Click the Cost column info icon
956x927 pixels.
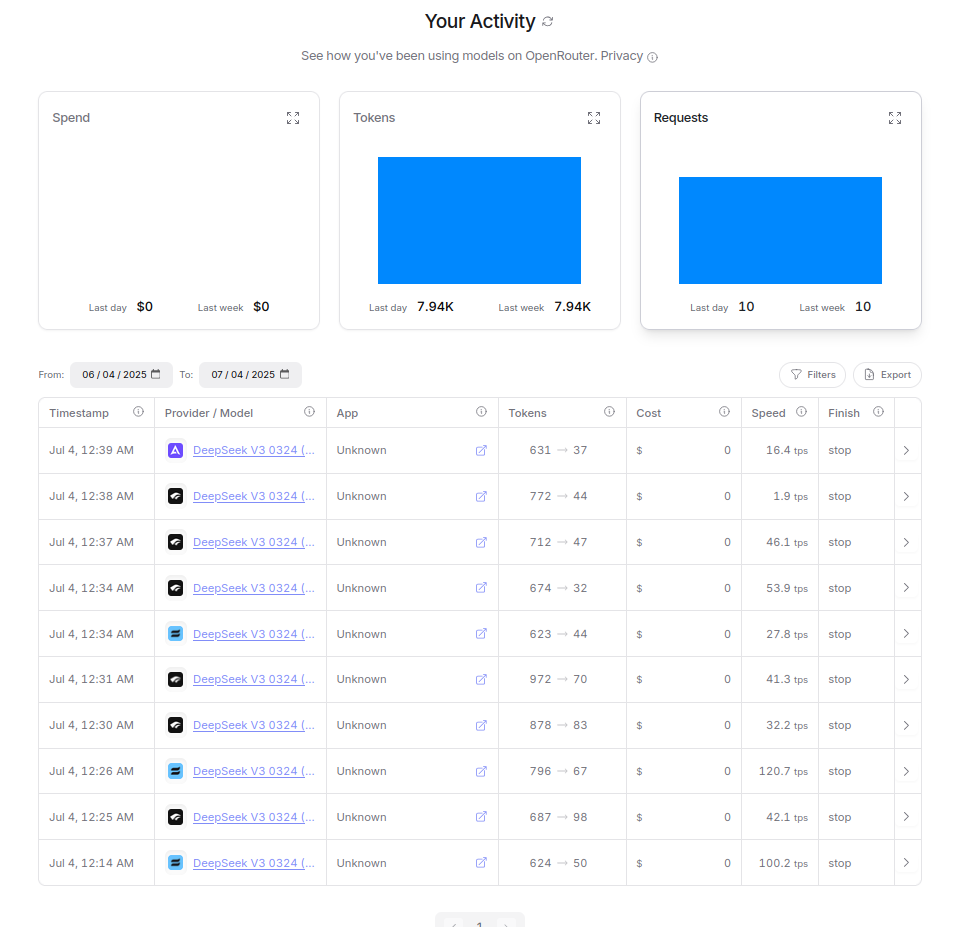[x=724, y=412]
